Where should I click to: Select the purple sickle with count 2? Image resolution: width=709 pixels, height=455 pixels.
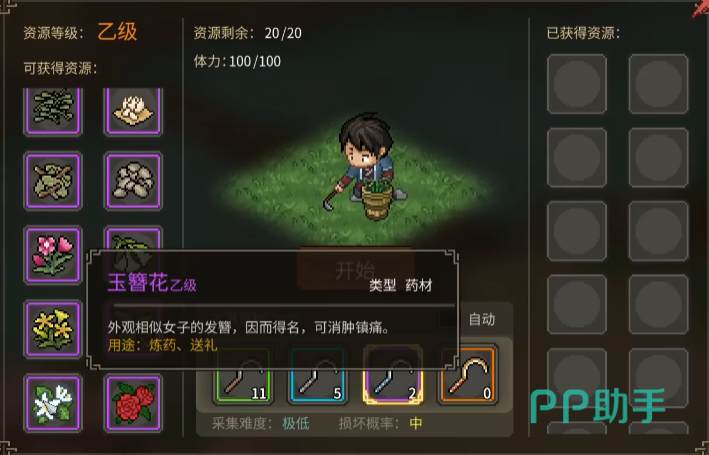point(393,375)
